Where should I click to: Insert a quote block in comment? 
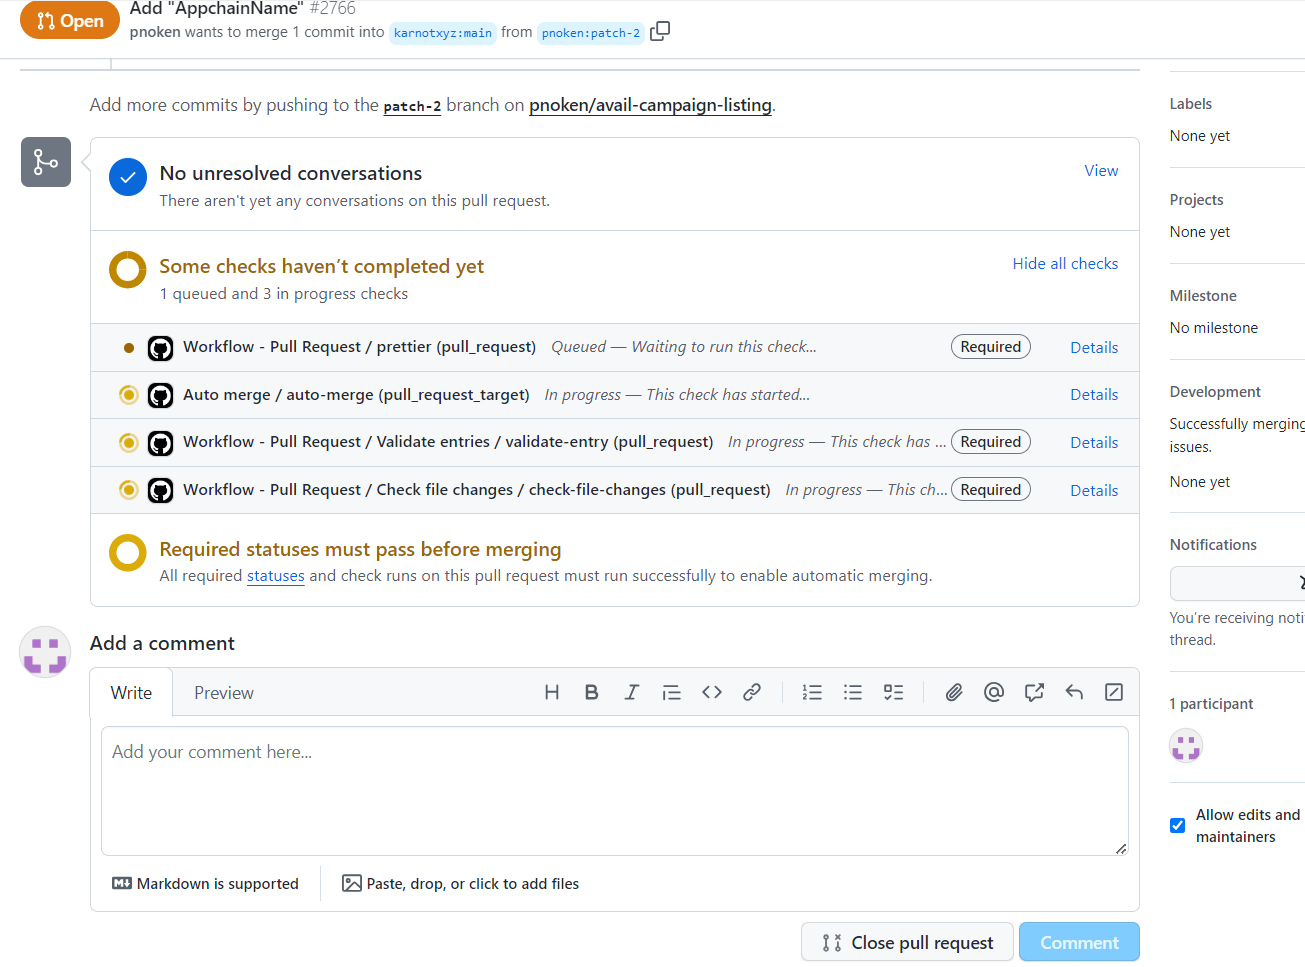click(x=672, y=692)
